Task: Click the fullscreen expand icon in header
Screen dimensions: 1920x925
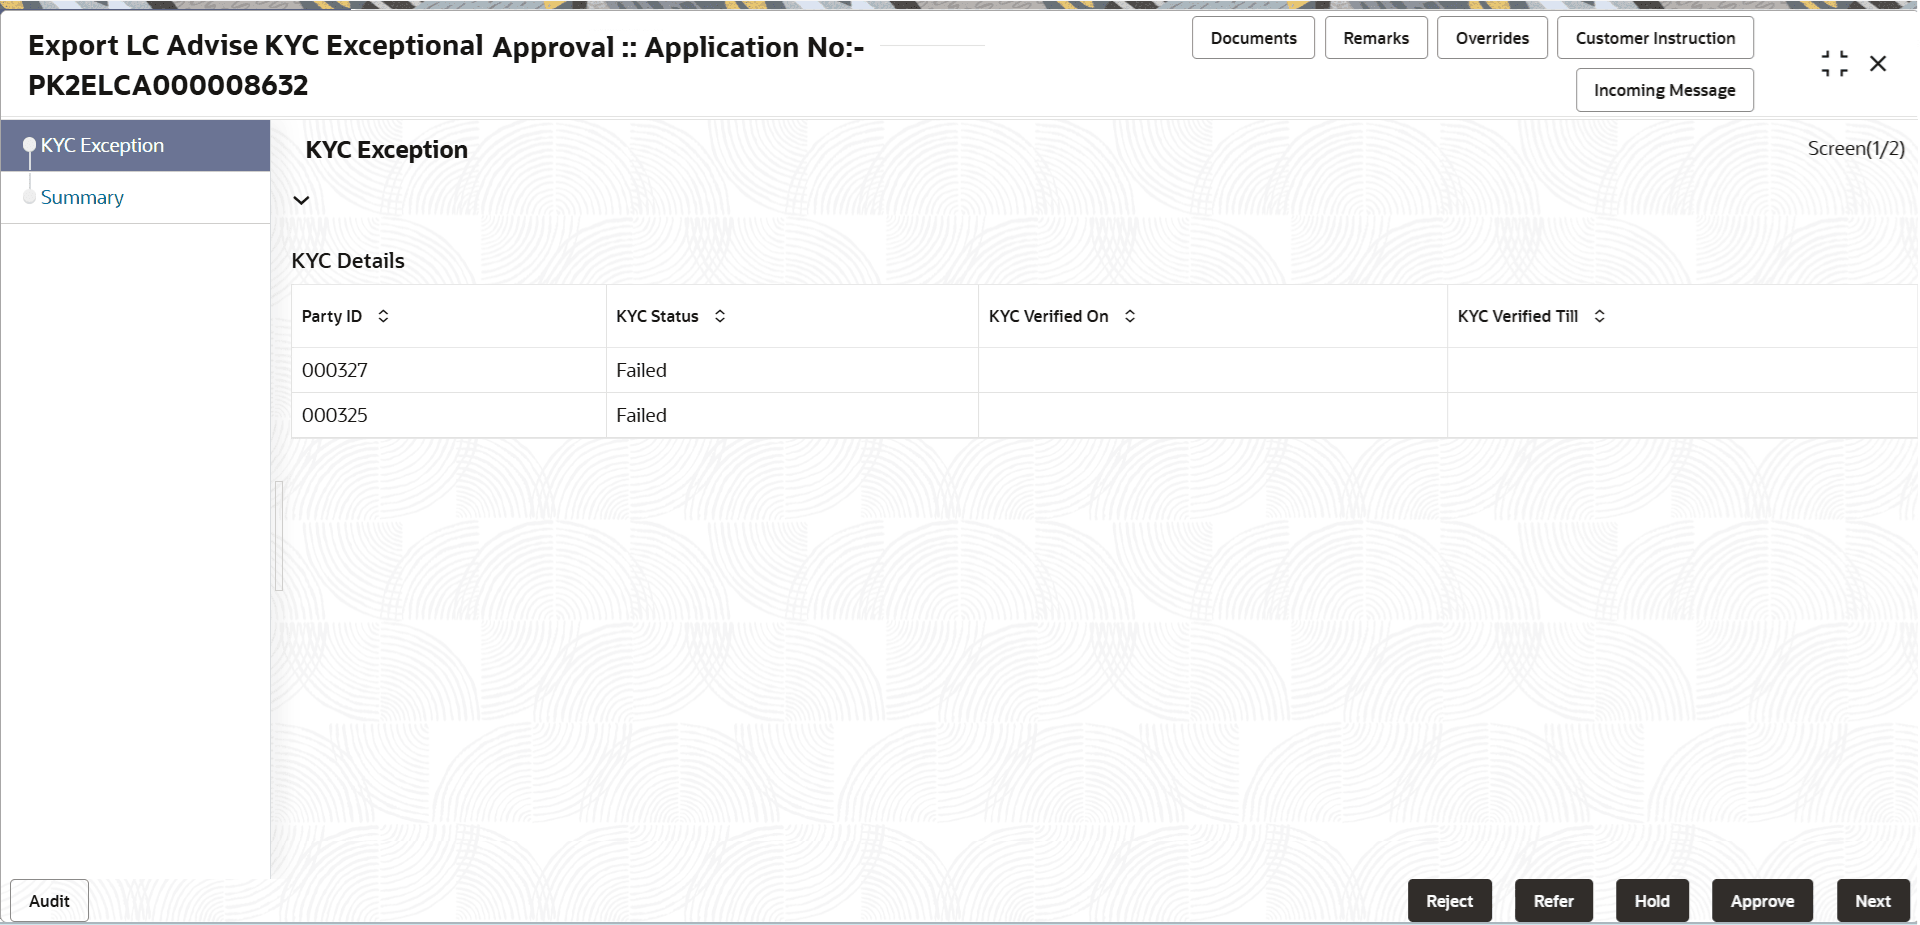Action: pyautogui.click(x=1835, y=62)
